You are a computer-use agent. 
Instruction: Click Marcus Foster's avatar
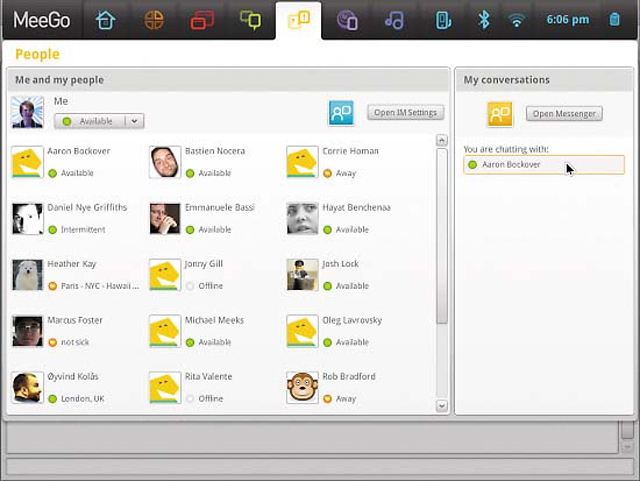point(27,331)
